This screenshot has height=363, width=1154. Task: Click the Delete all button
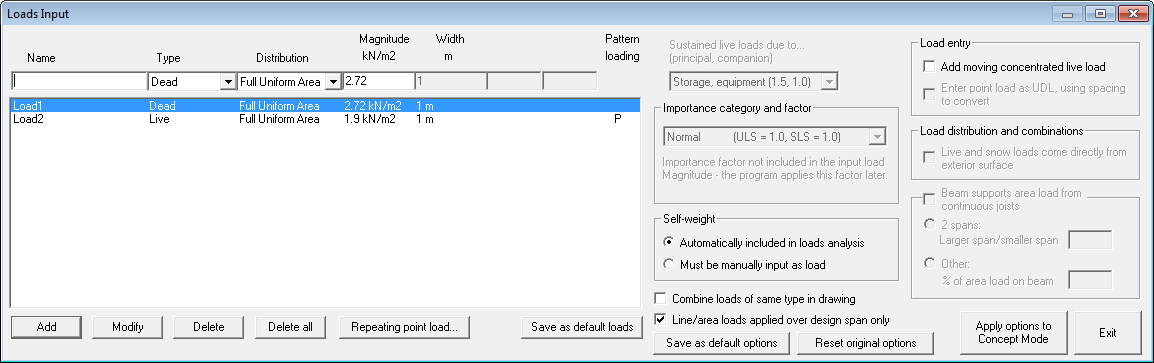pyautogui.click(x=291, y=327)
